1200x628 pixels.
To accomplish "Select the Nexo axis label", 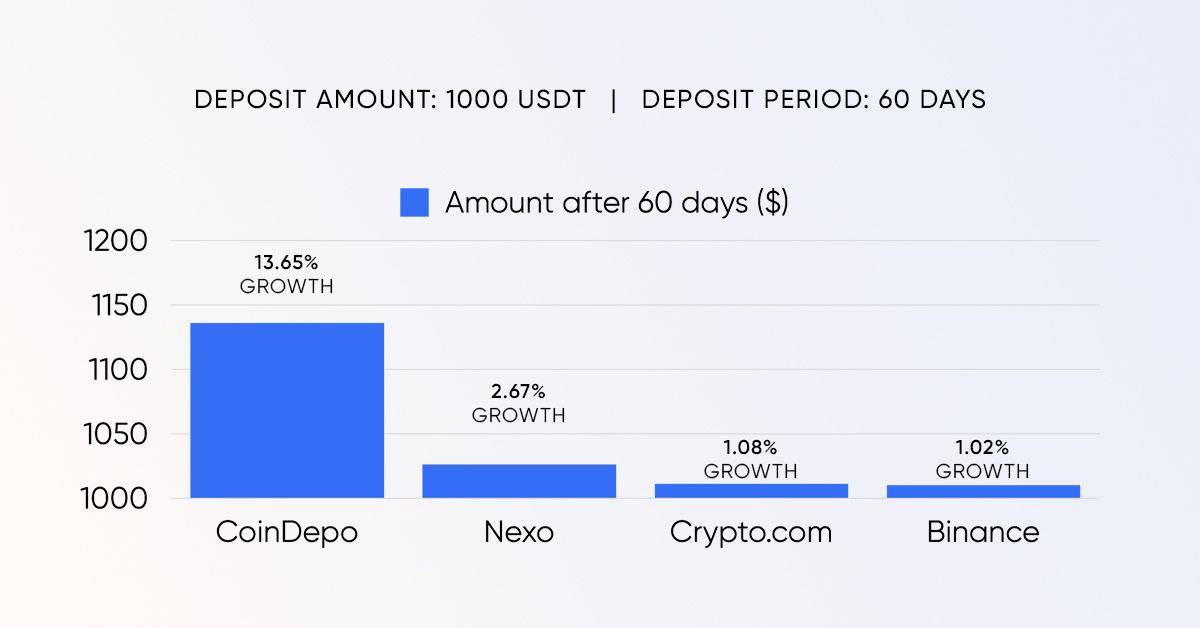I will coord(519,532).
